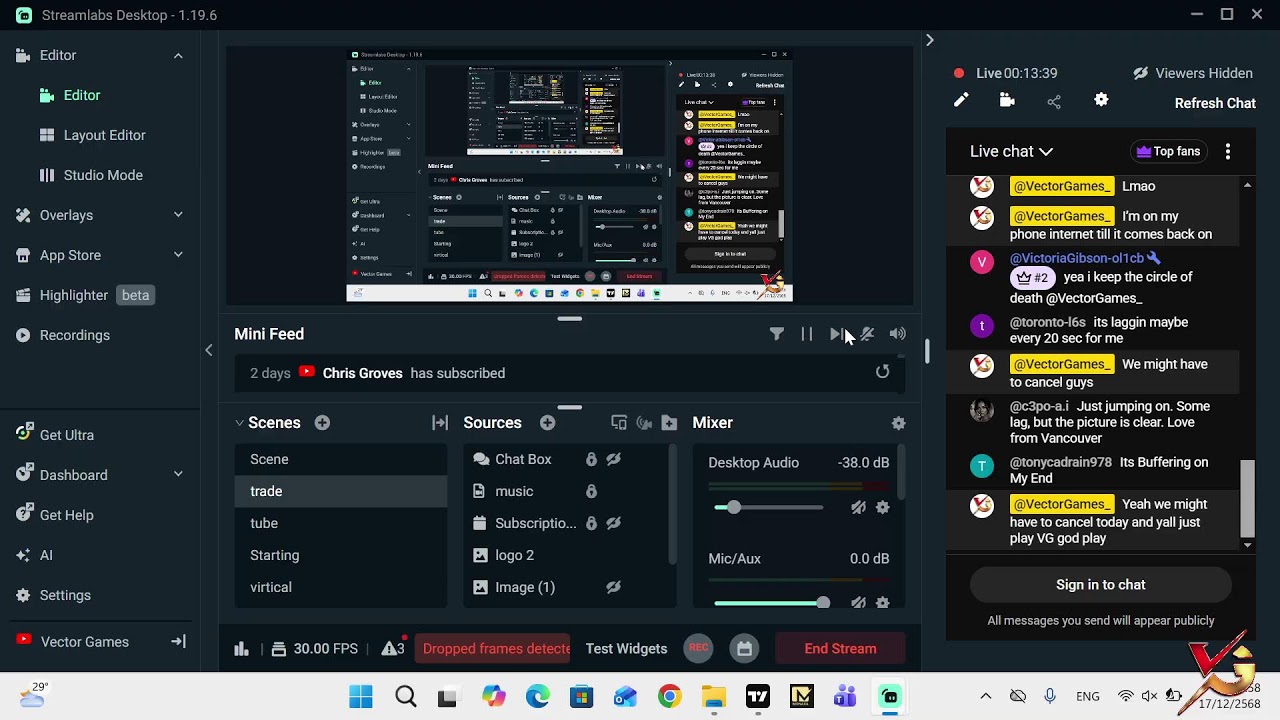The width and height of the screenshot is (1280, 720).
Task: Select the tube scene
Action: click(x=341, y=523)
